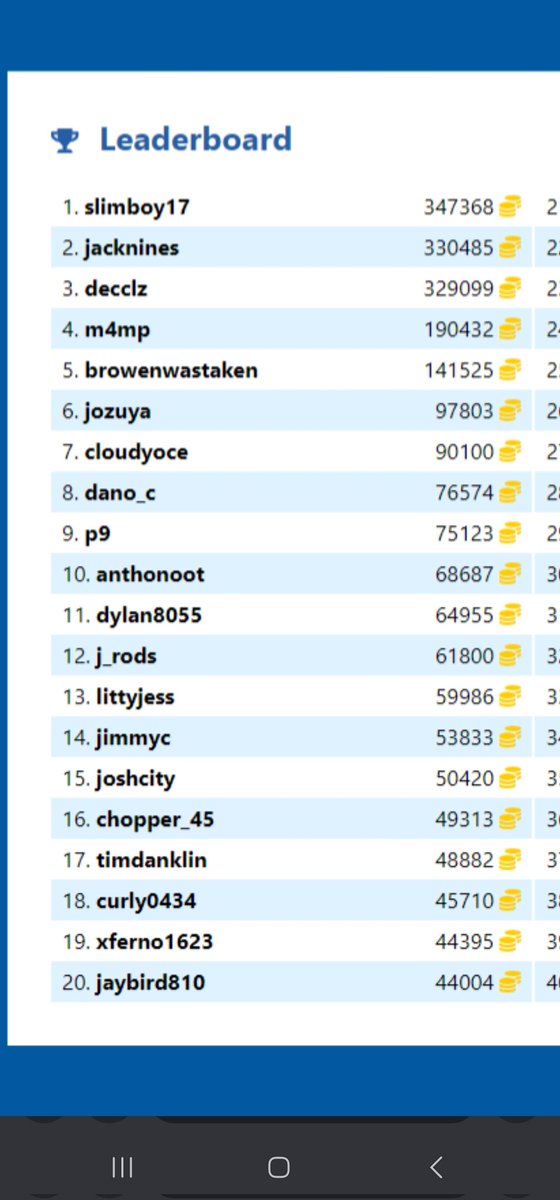Select player name cloudyoce
This screenshot has width=560, height=1200.
(x=136, y=452)
